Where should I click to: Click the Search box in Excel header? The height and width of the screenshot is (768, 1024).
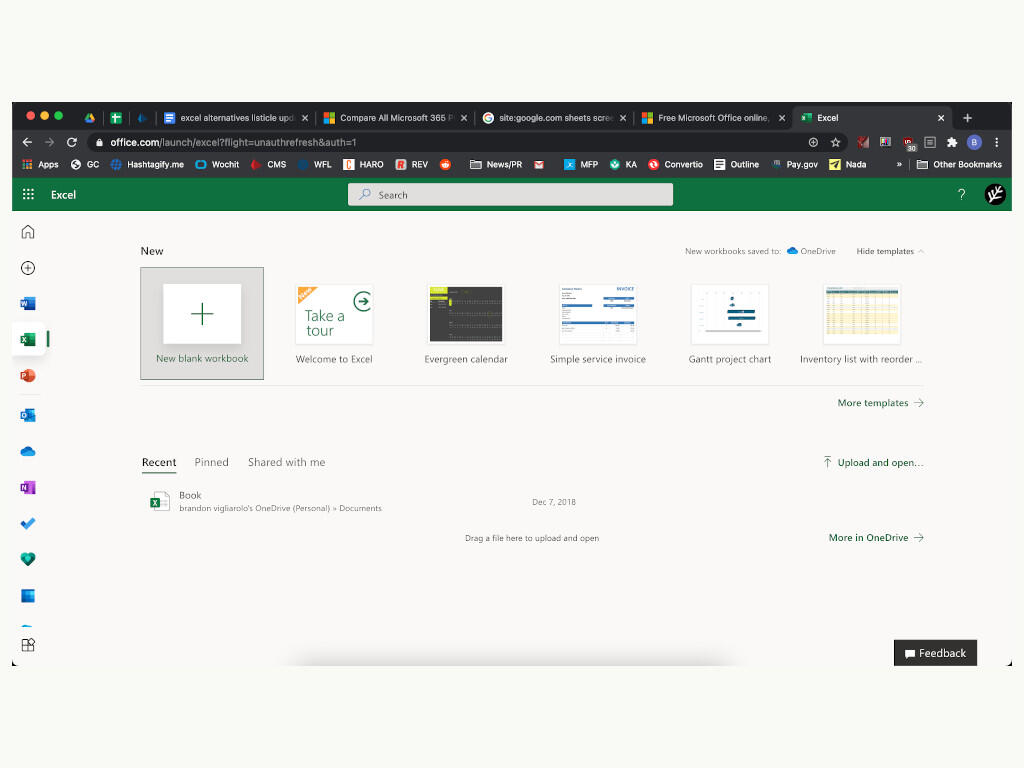(x=510, y=195)
